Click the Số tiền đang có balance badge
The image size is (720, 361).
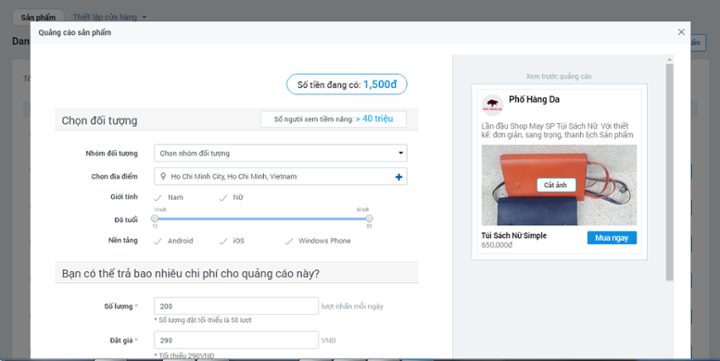click(347, 85)
